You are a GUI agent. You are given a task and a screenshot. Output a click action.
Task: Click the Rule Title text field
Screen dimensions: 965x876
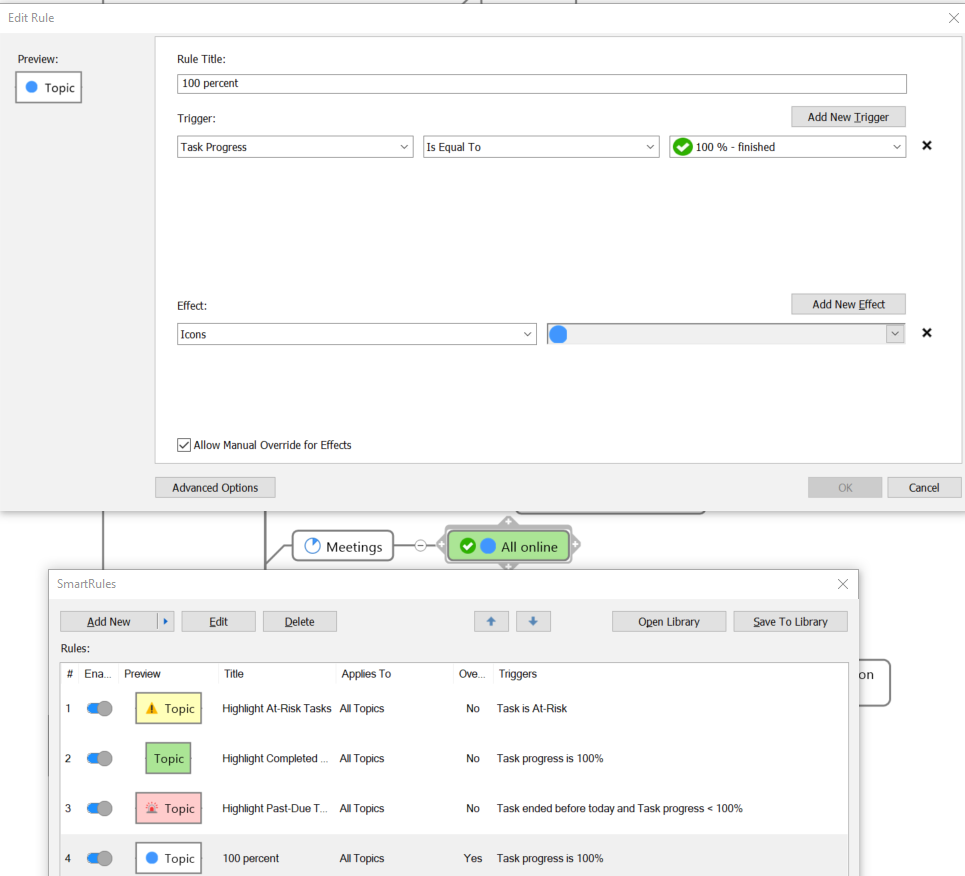[x=541, y=84]
